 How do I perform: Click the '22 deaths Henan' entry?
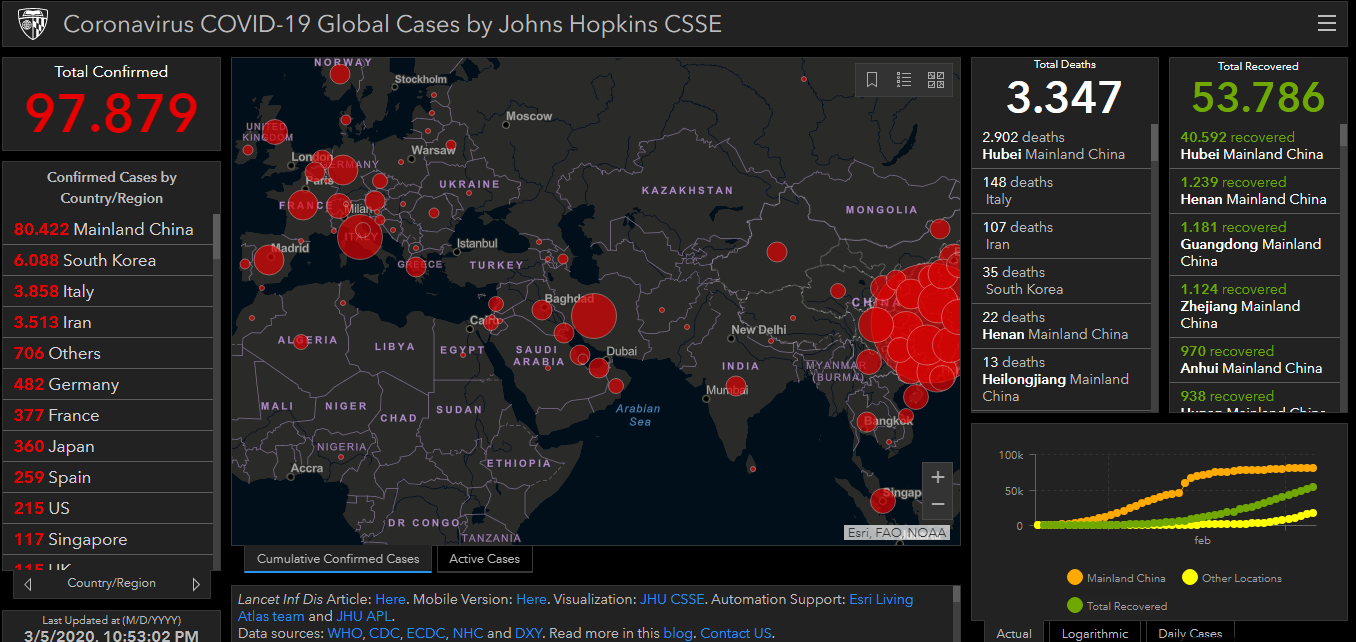(1061, 326)
